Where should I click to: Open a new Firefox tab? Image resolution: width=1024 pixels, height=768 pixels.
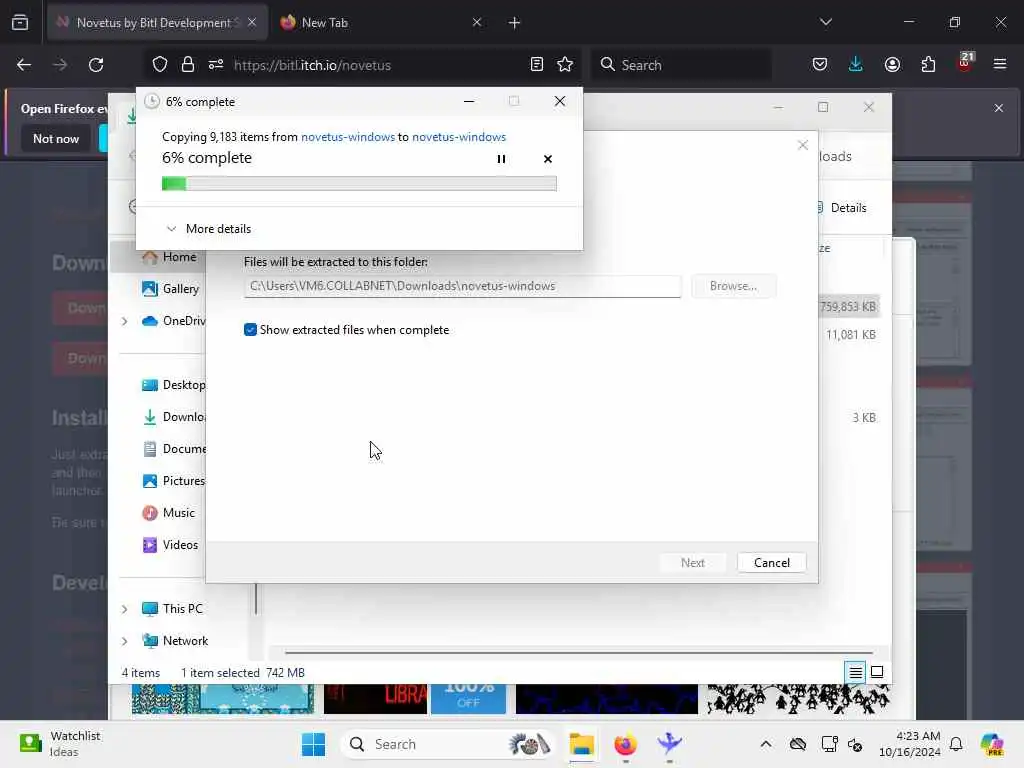515,23
